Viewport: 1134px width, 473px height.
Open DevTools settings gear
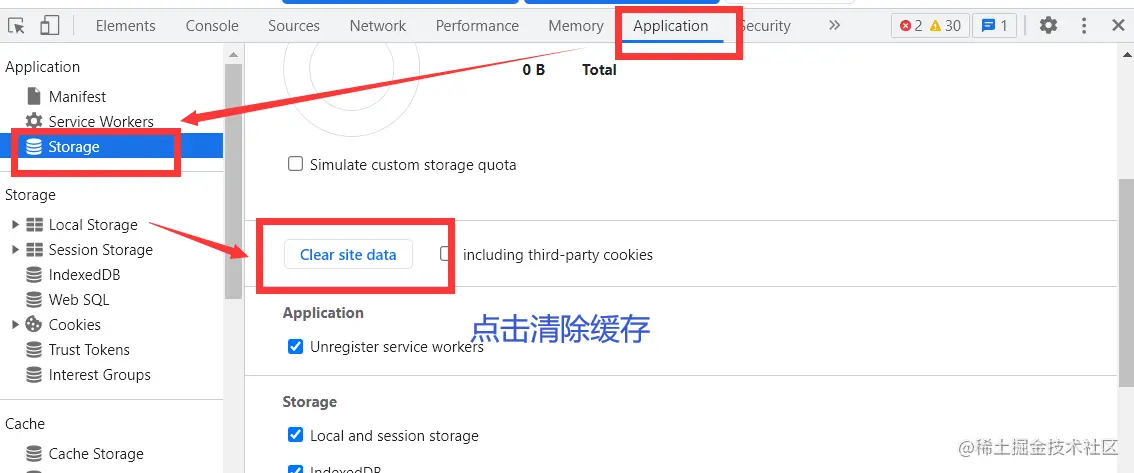1048,26
